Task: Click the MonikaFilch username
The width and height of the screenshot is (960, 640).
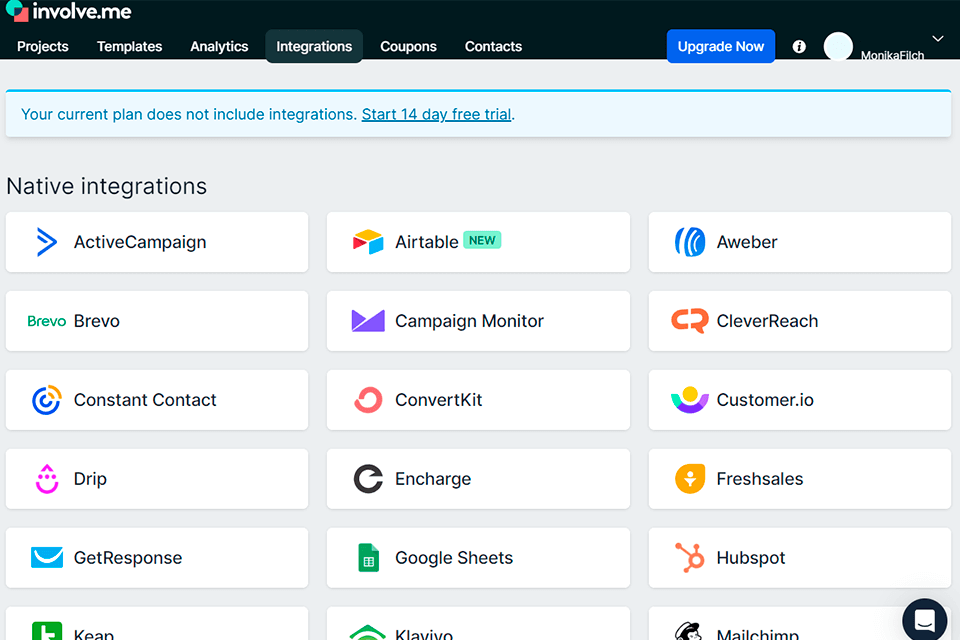Action: [892, 55]
